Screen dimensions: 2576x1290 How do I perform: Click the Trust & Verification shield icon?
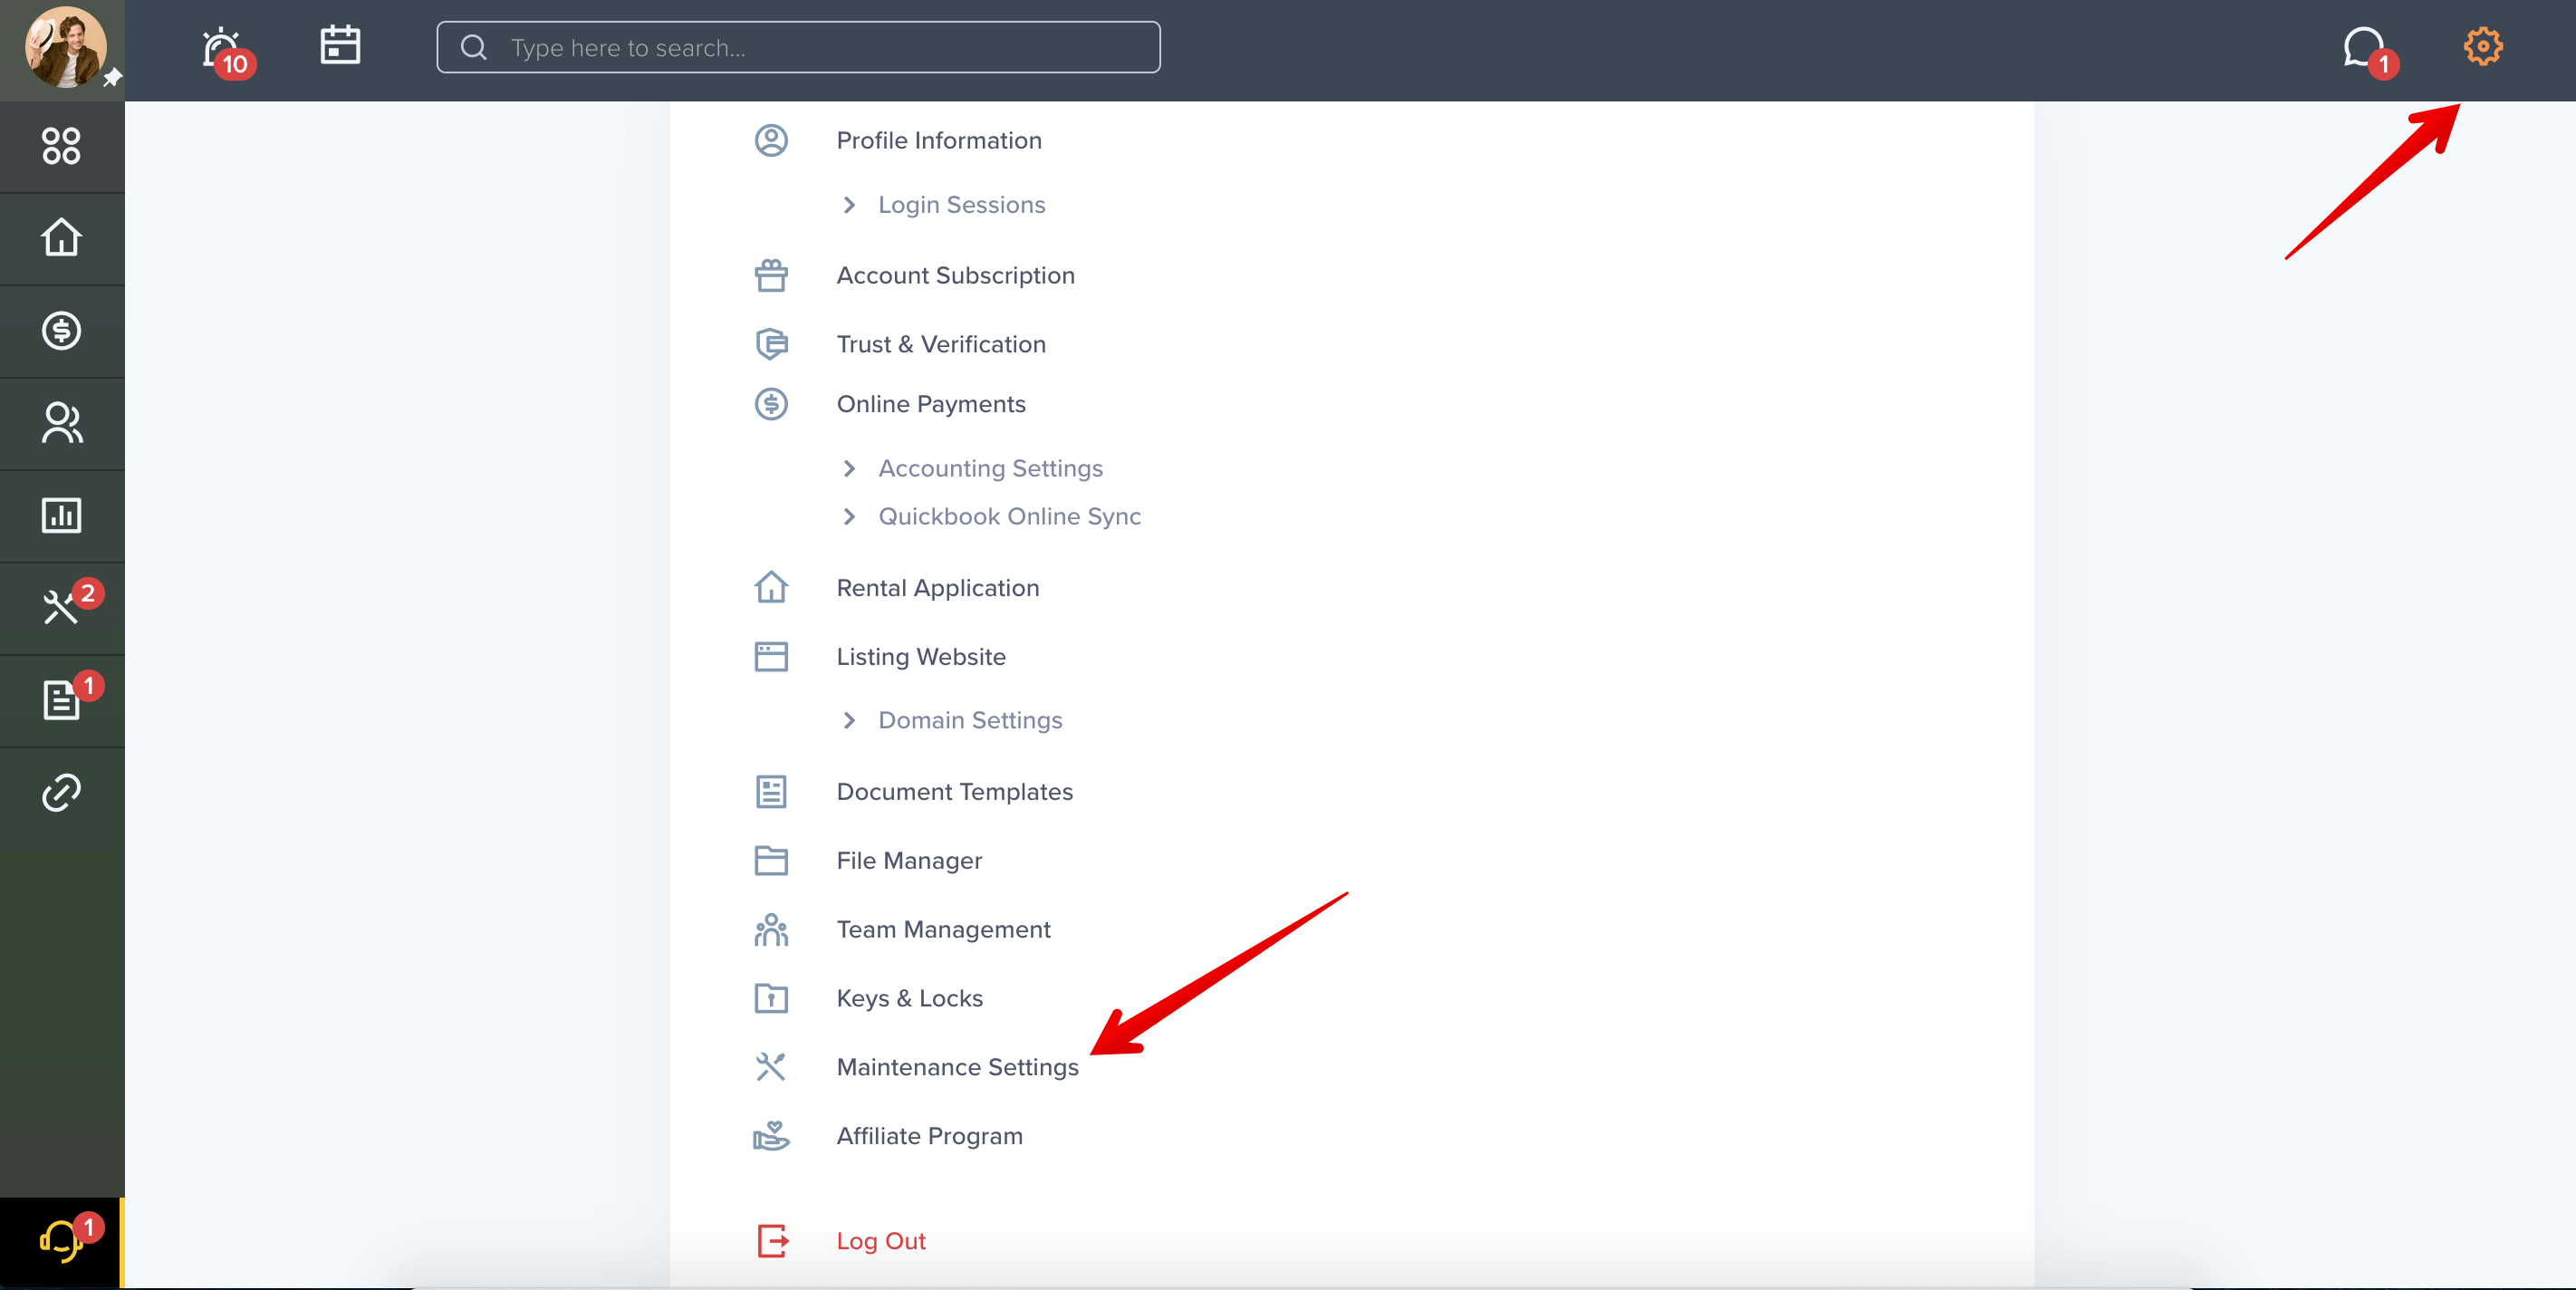coord(771,344)
